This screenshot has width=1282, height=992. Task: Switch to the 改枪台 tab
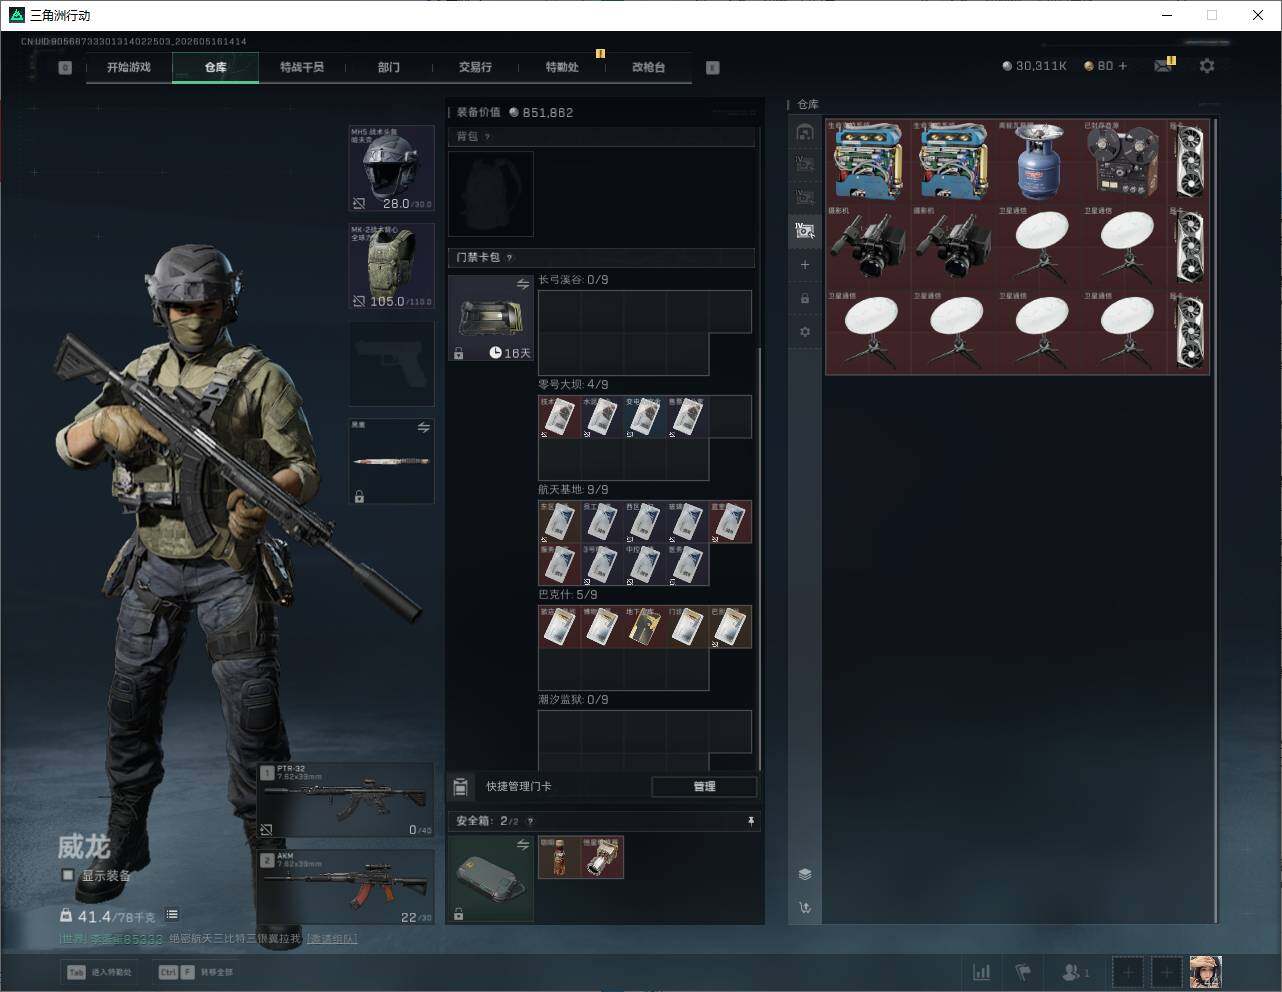coord(648,67)
